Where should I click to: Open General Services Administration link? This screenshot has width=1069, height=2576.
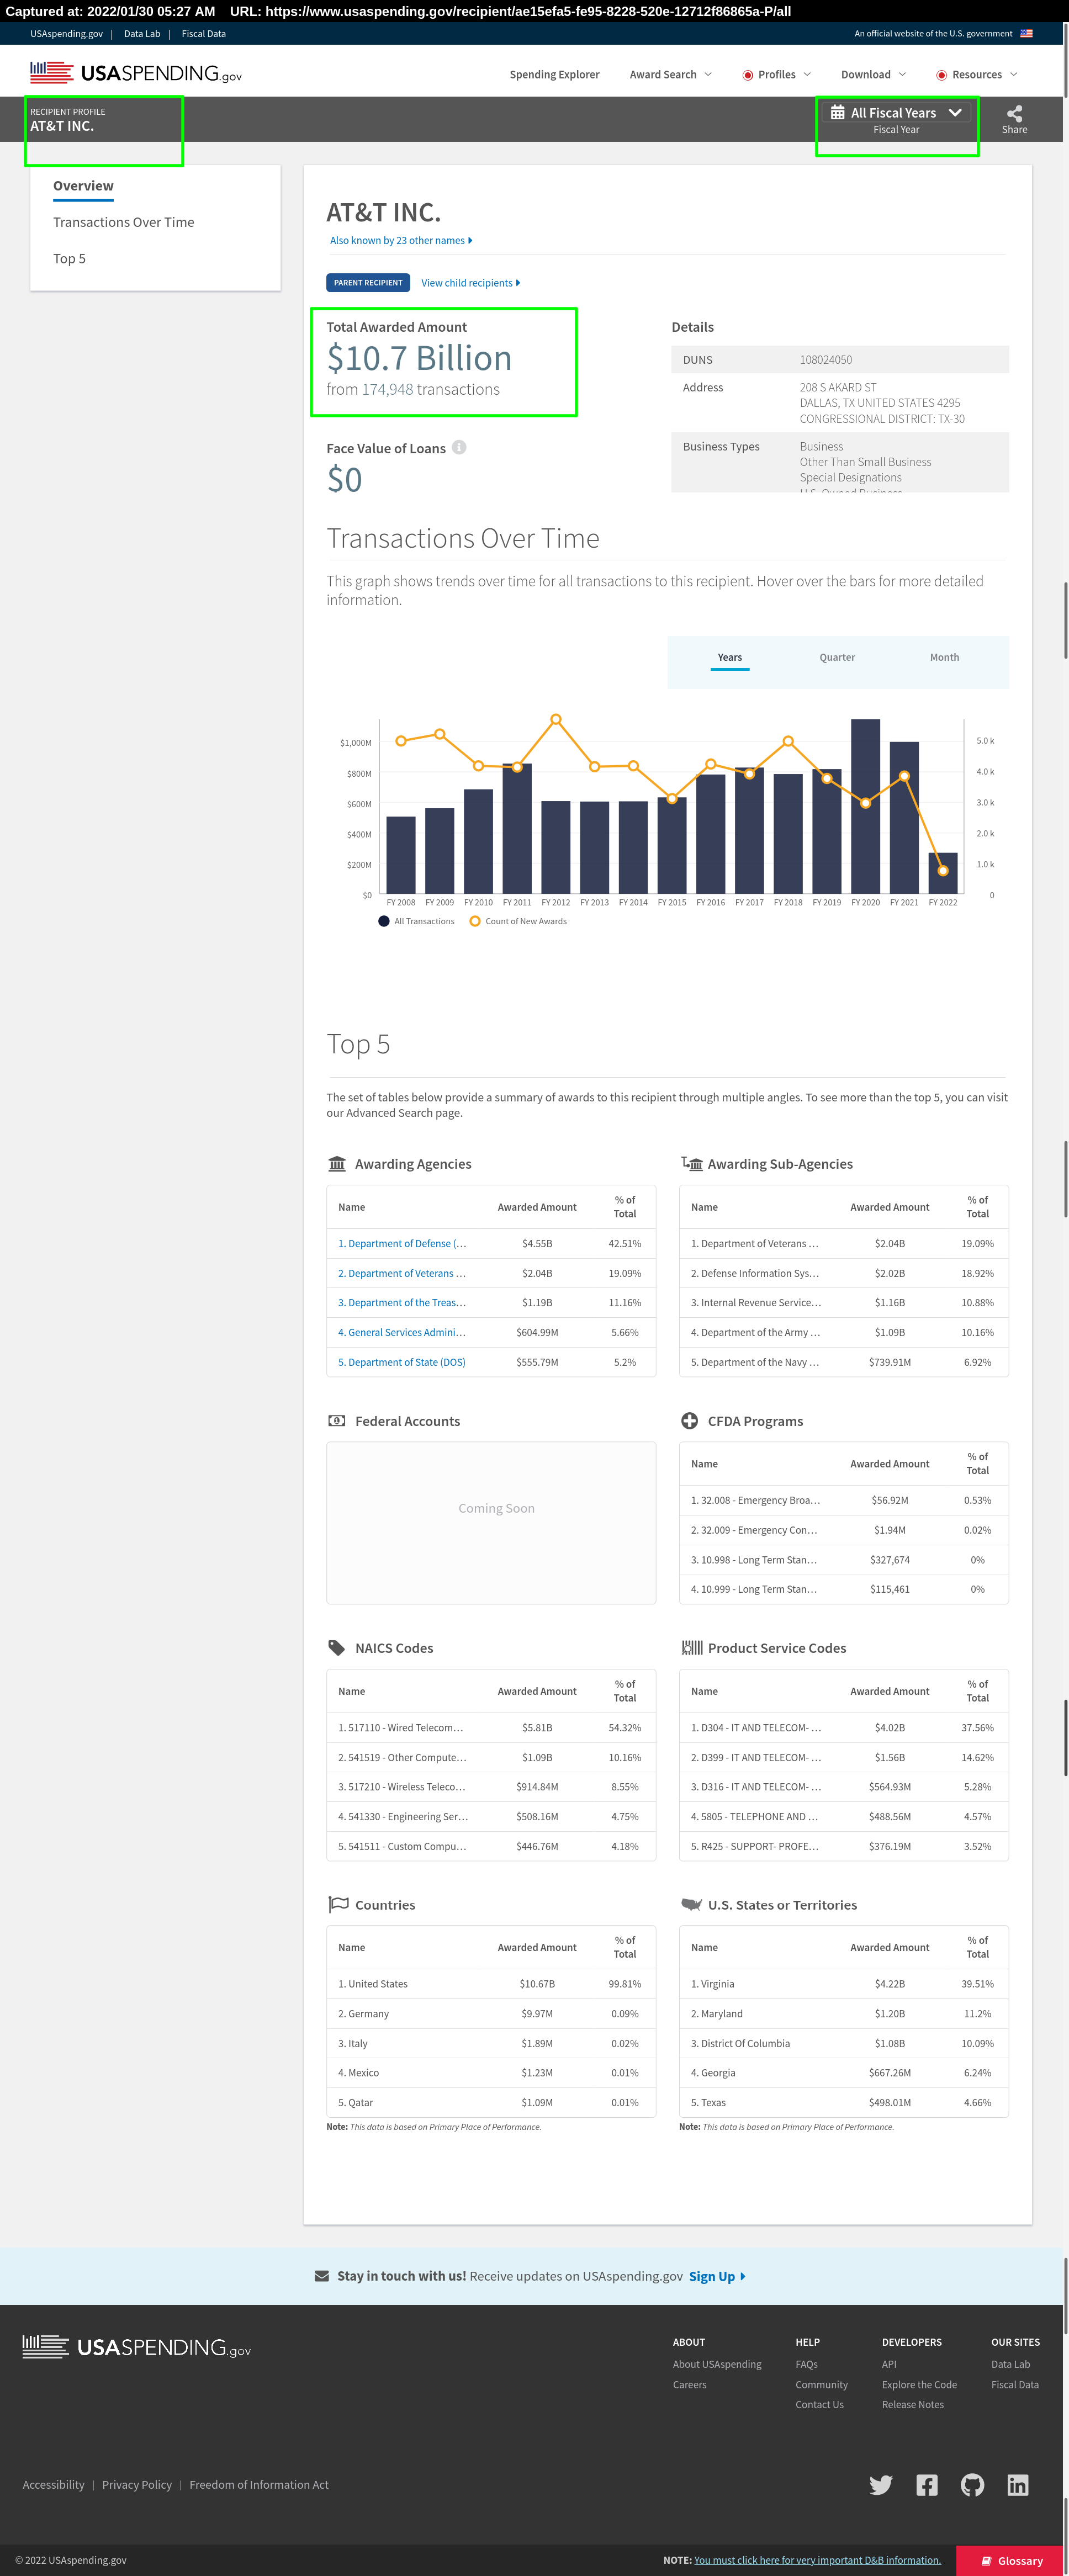(402, 1332)
